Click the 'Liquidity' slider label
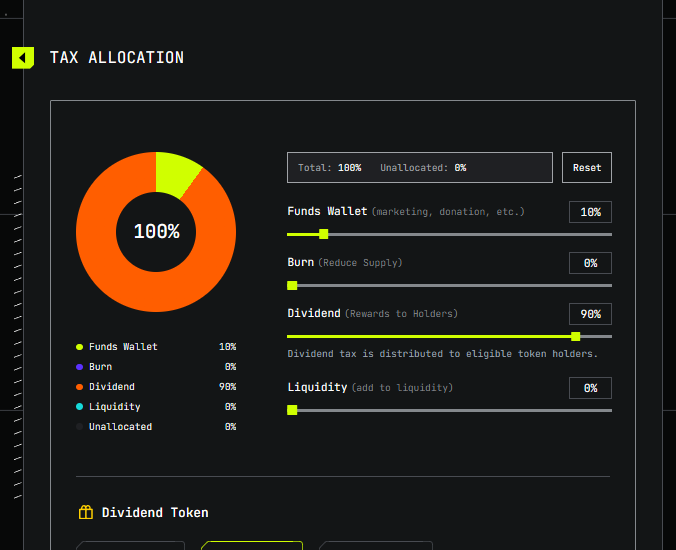Viewport: 676px width, 550px height. tap(317, 387)
